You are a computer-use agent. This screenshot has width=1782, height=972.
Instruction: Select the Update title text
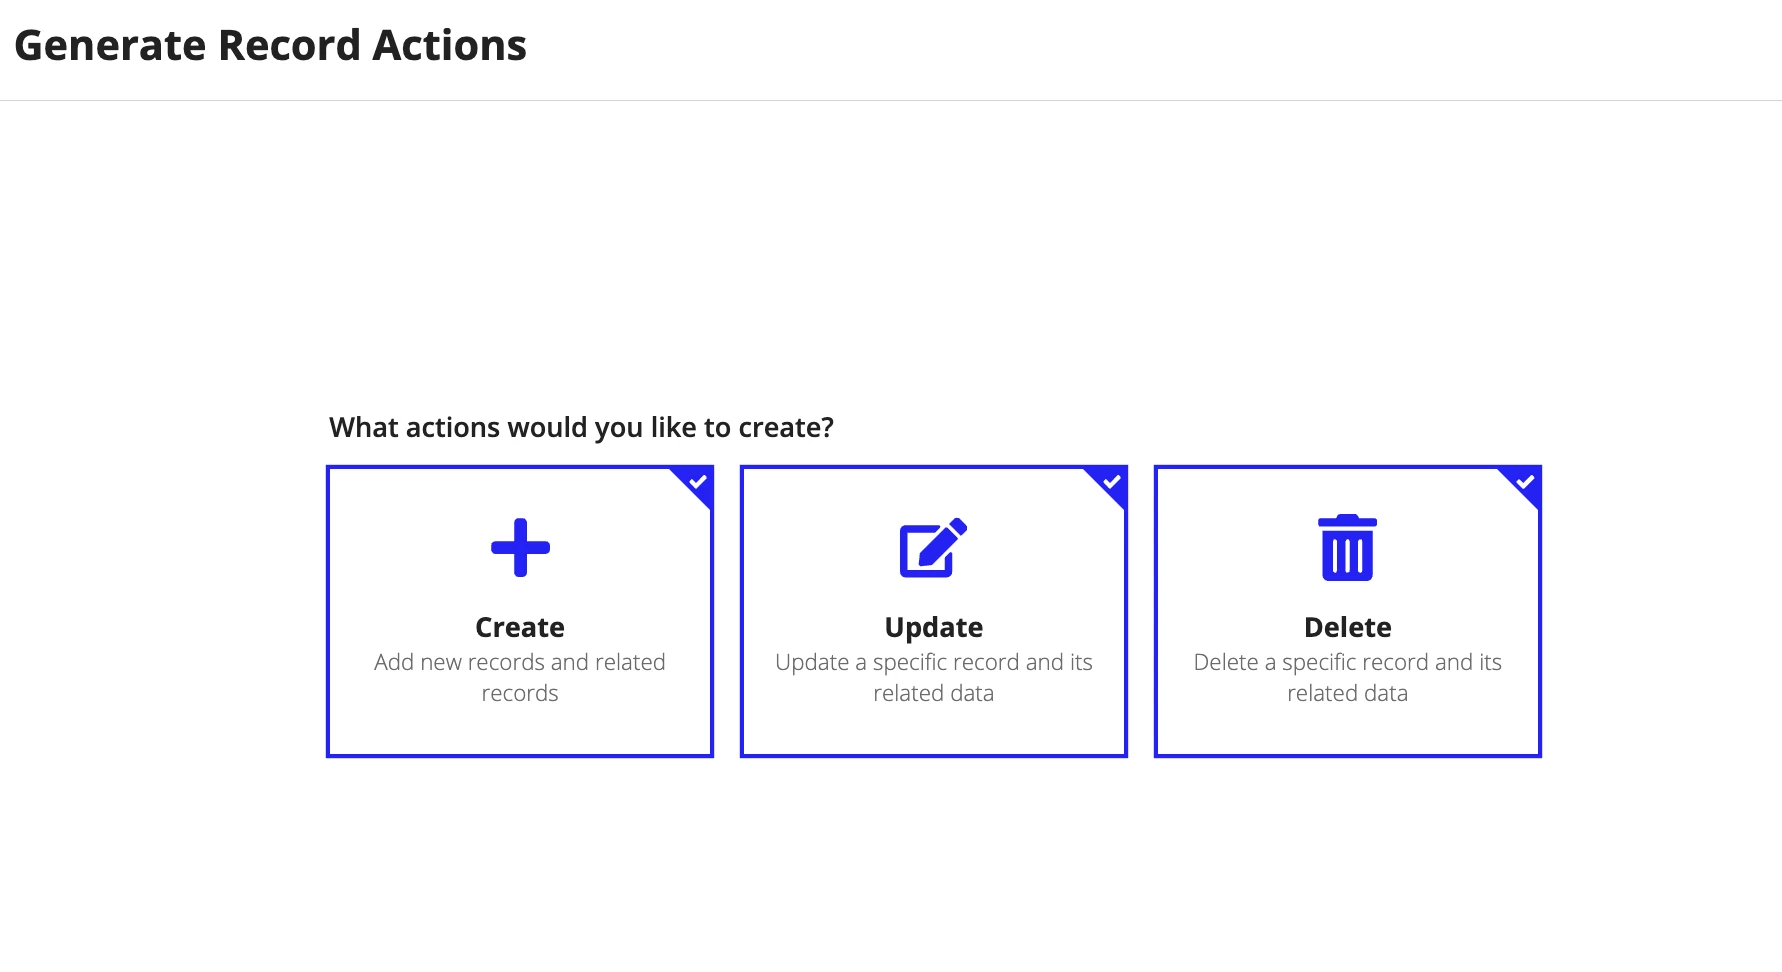tap(934, 628)
